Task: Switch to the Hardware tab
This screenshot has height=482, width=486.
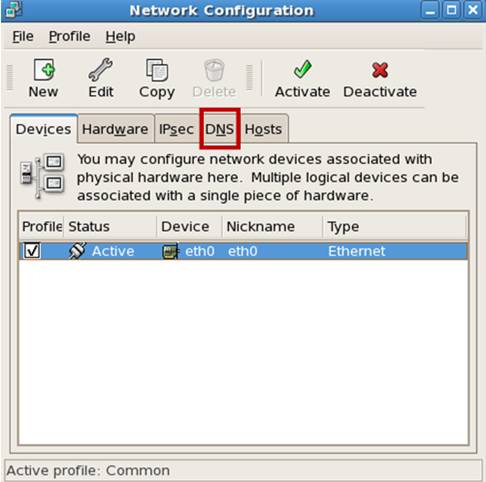Action: tap(115, 129)
